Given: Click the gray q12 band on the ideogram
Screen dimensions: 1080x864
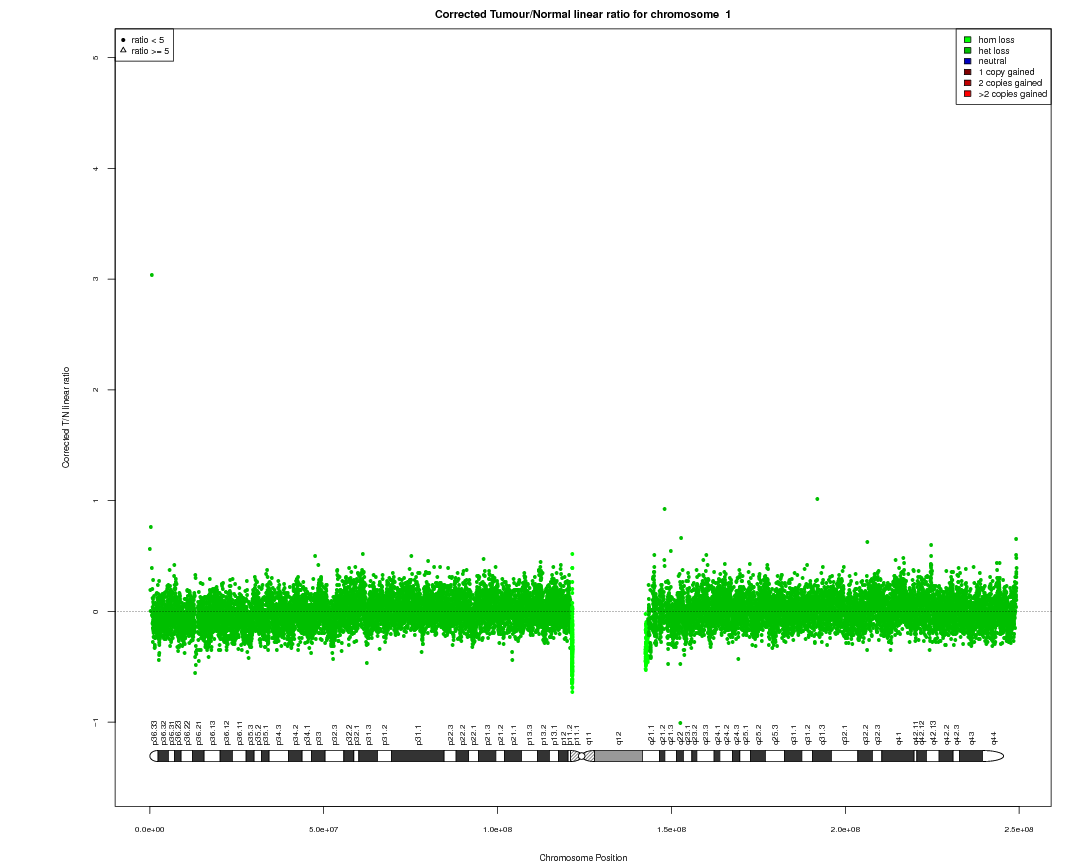Looking at the screenshot, I should [618, 756].
